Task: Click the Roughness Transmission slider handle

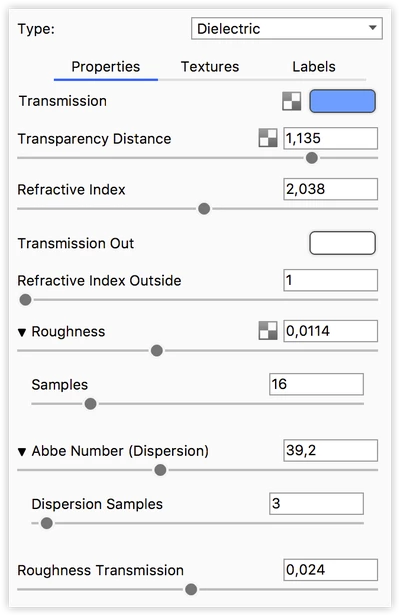Action: pos(191,589)
